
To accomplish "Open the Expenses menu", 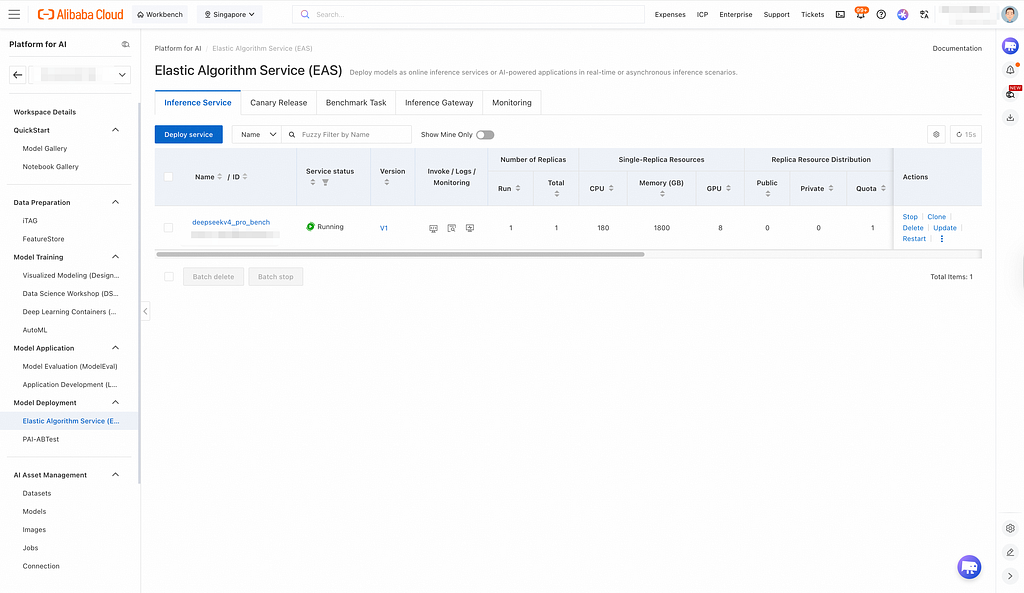I will coord(670,14).
